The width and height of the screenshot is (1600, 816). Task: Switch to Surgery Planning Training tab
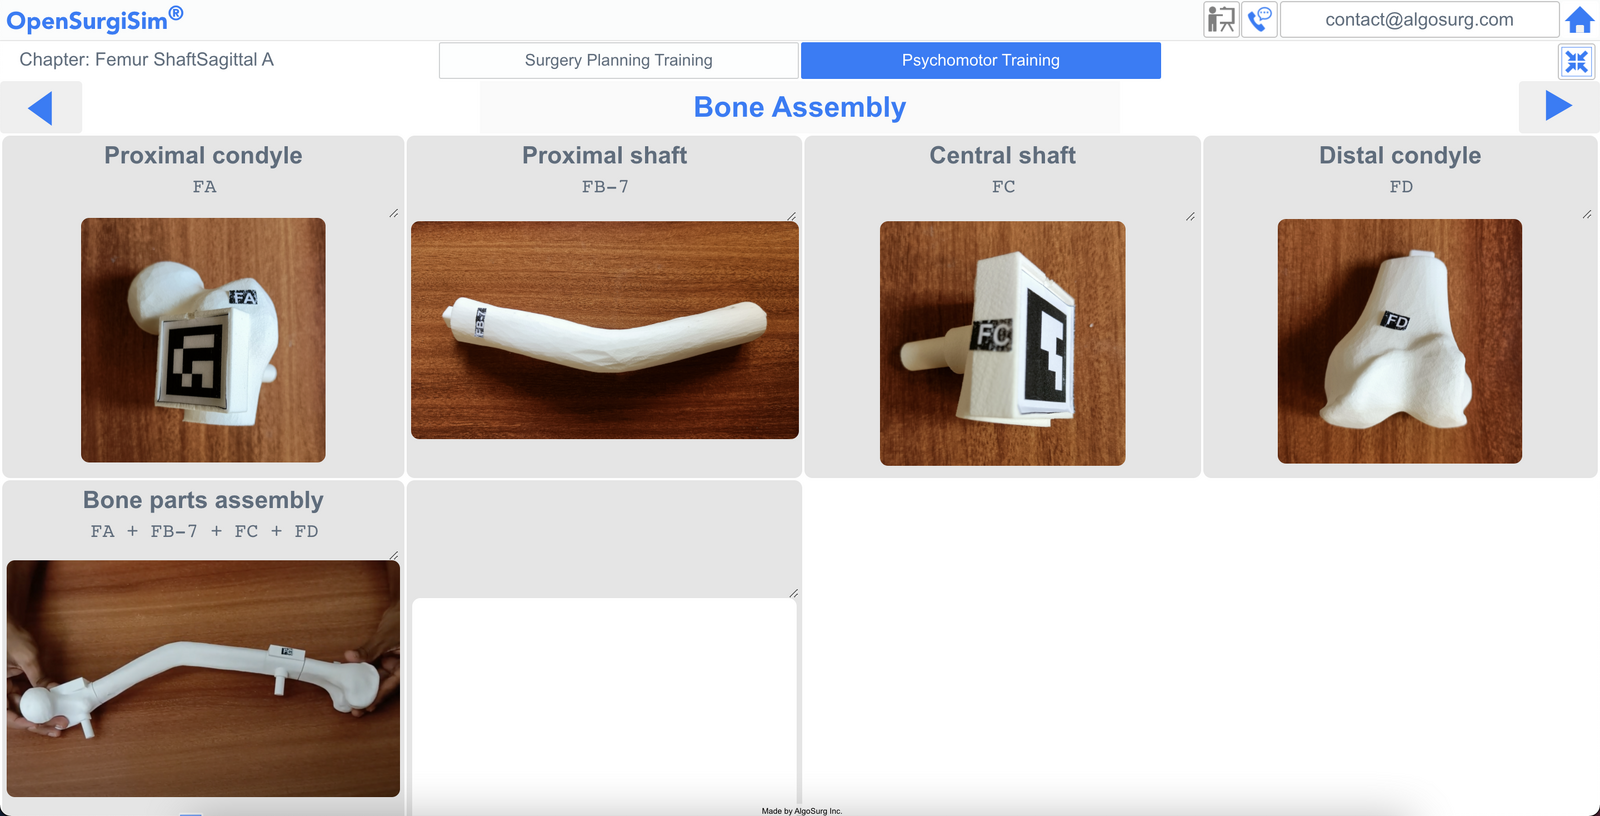point(619,60)
